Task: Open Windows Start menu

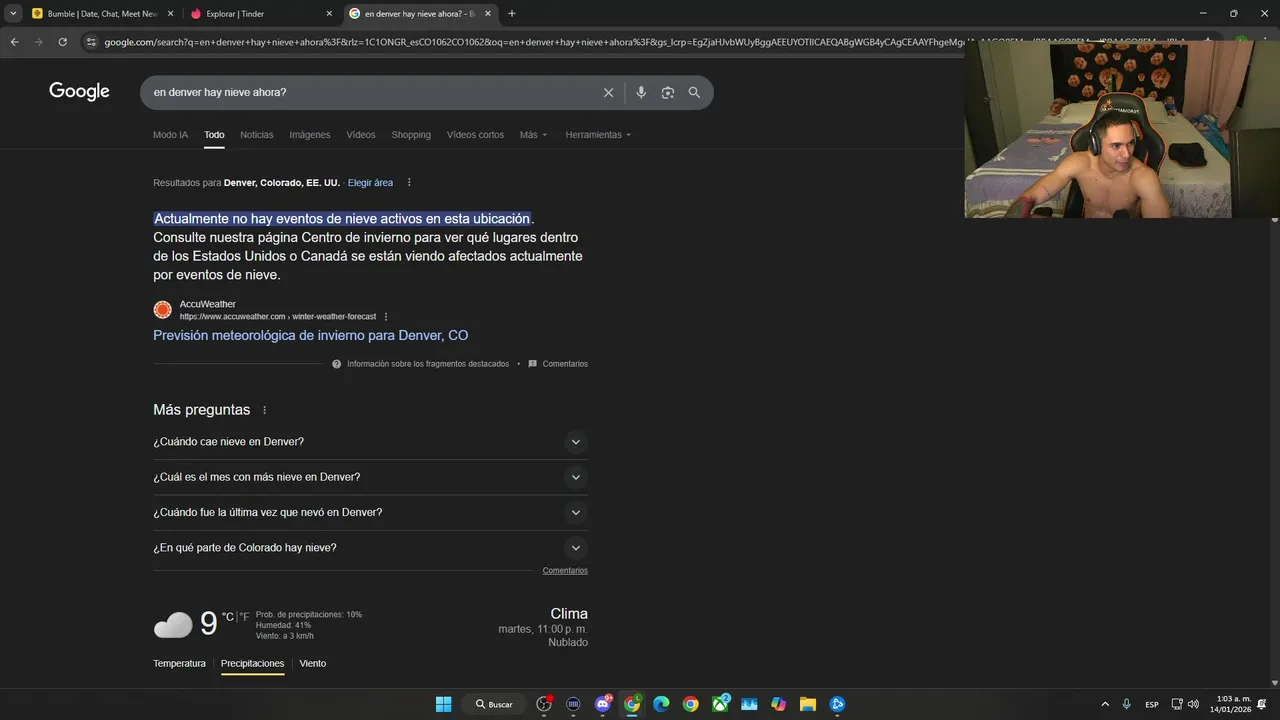Action: pos(443,704)
